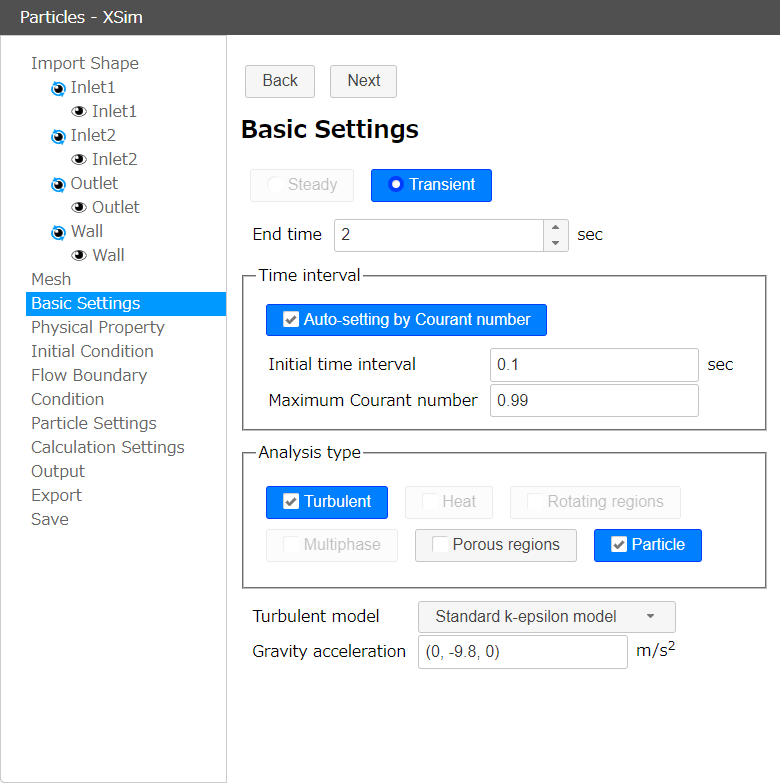
Task: Select Inlet2 group tree item
Action: point(93,135)
